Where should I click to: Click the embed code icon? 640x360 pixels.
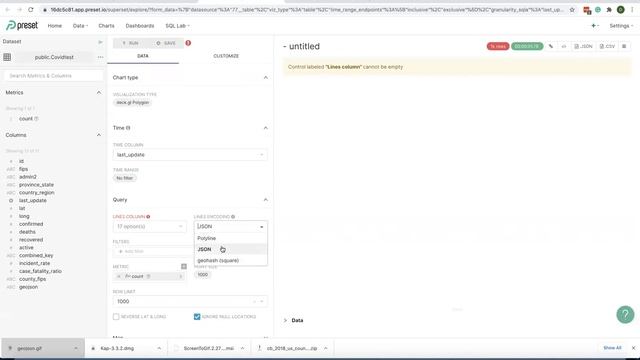(x=564, y=47)
